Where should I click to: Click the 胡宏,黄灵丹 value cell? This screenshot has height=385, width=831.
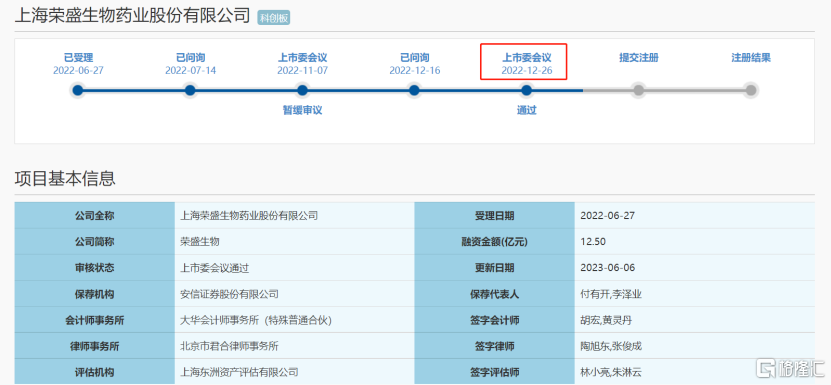pos(695,320)
